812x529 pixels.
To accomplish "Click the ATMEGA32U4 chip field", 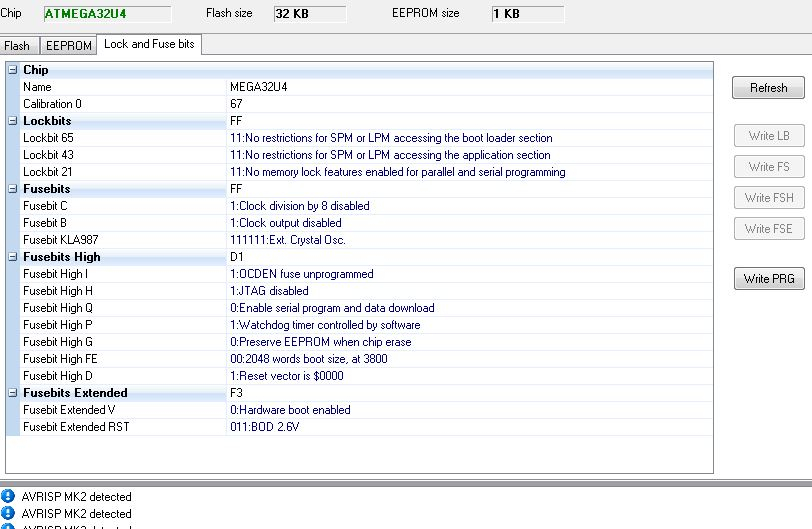I will click(107, 14).
